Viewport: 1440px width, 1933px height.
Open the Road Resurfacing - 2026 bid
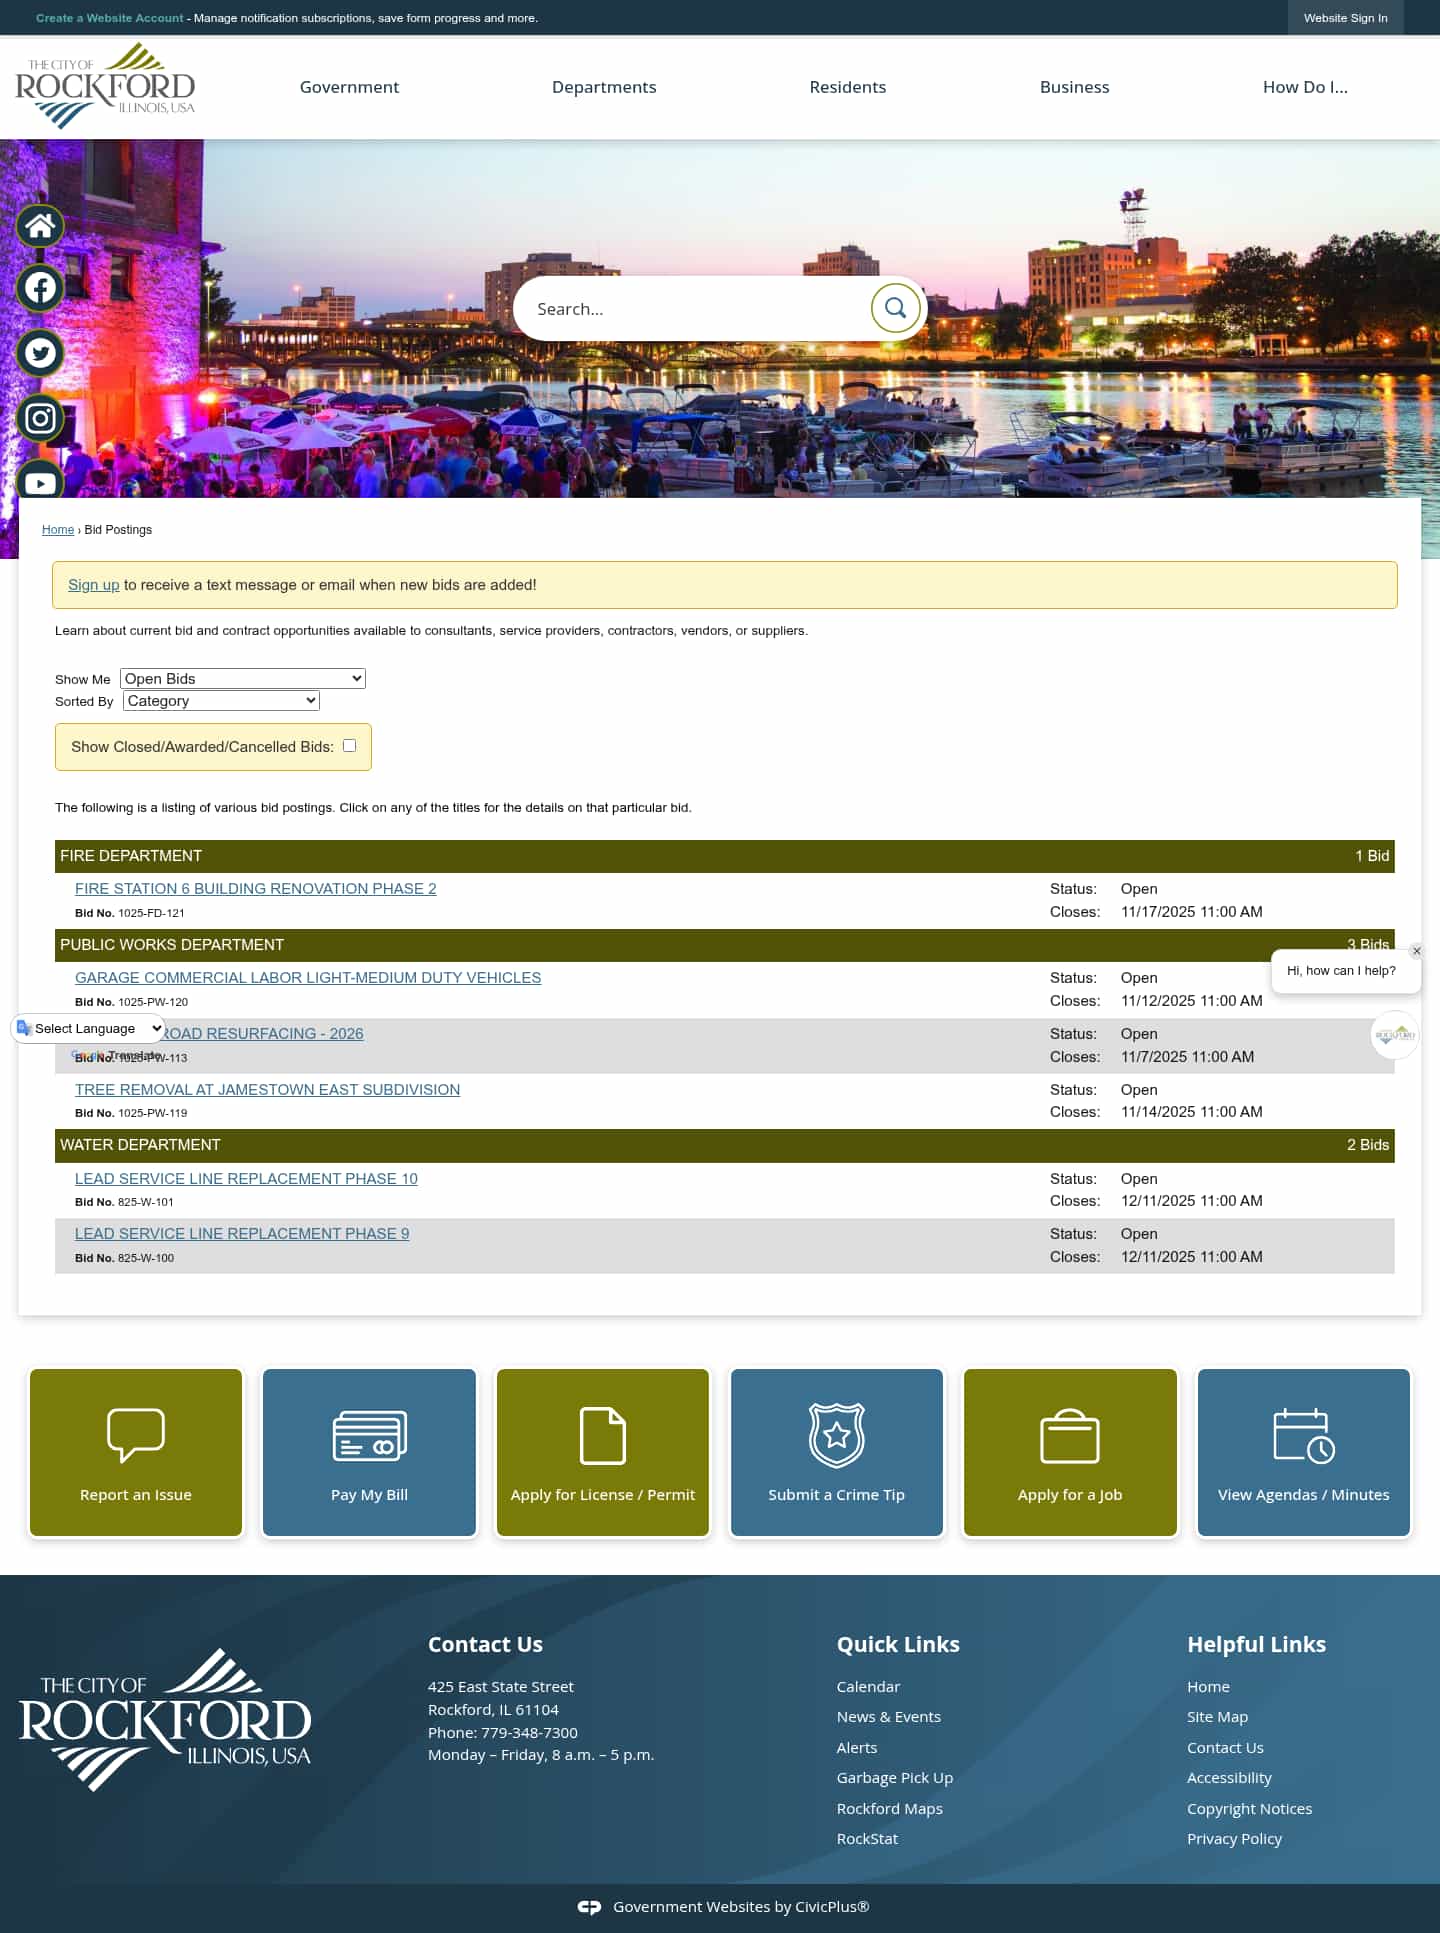pos(262,1034)
